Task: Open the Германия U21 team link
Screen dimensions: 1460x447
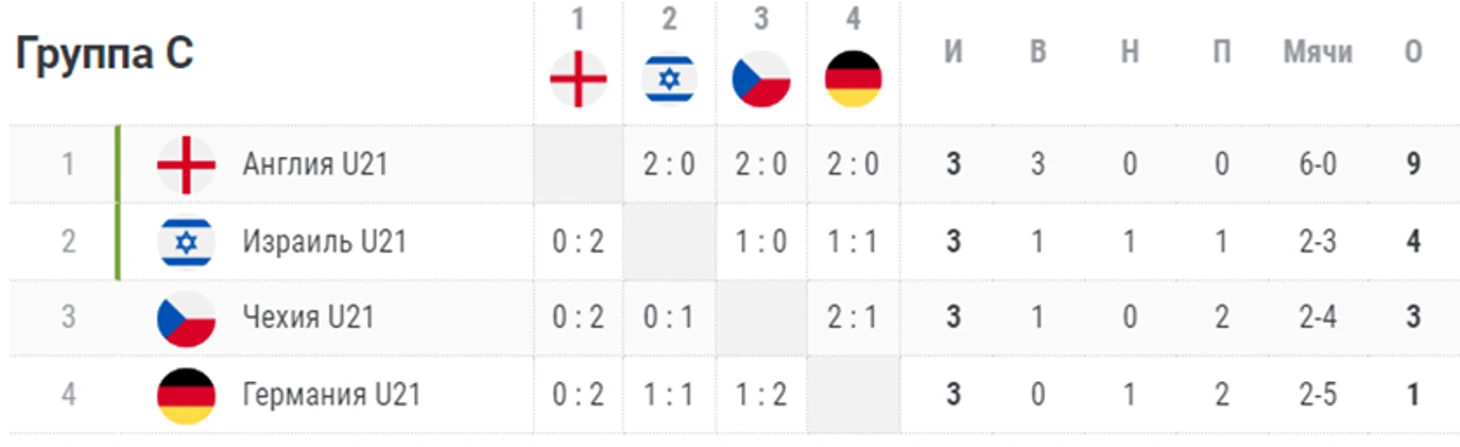Action: pos(331,395)
